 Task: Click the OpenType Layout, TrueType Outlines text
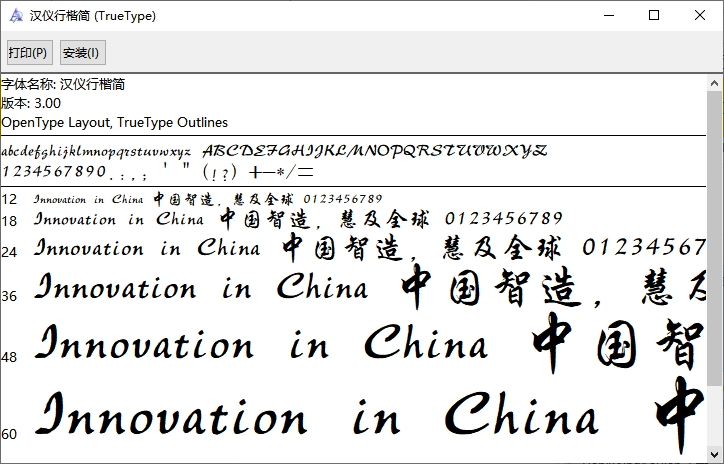click(x=115, y=122)
